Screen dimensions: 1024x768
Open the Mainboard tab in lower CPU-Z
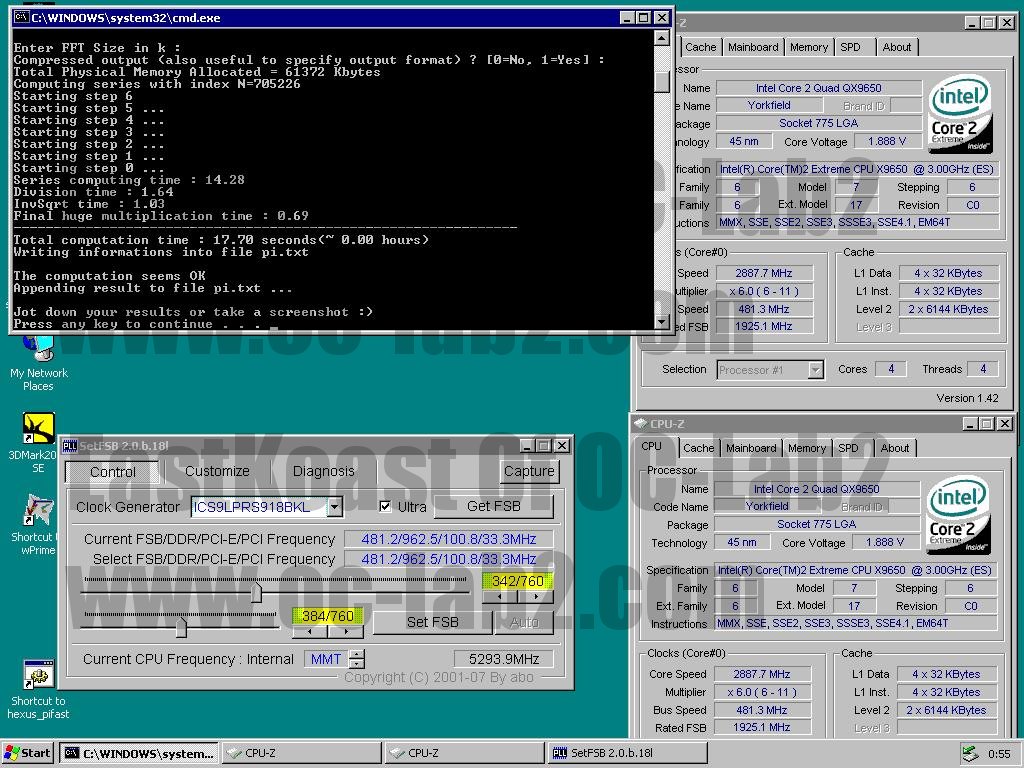coord(751,448)
